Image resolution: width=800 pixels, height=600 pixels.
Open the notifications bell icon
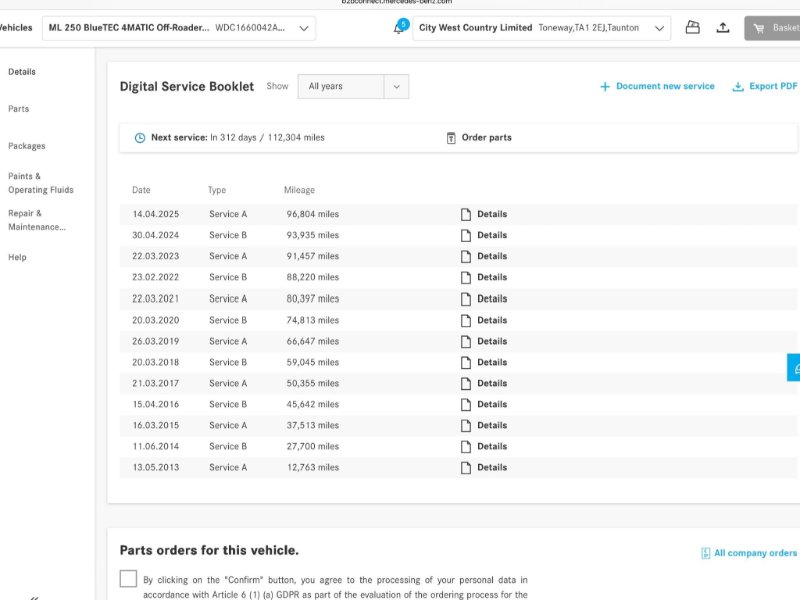click(398, 28)
